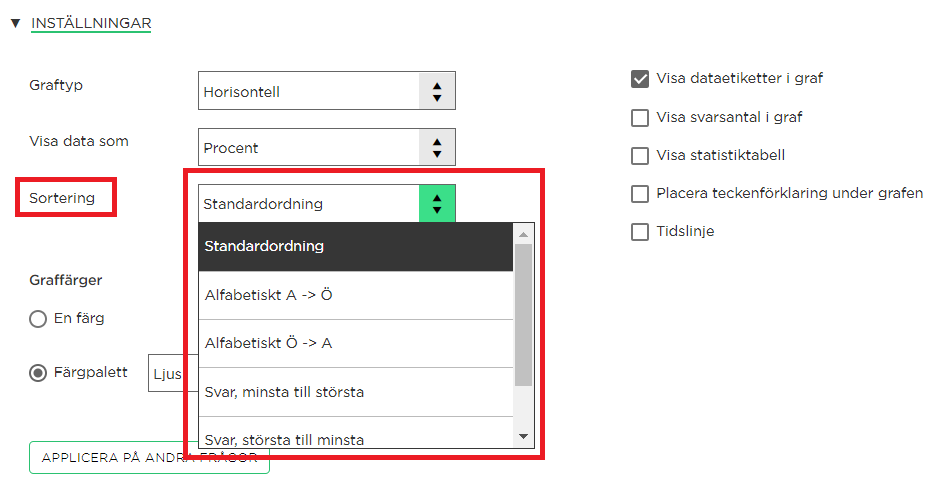Click the green Sortering dropdown arrow icon
This screenshot has width=948, height=489.
click(x=437, y=204)
